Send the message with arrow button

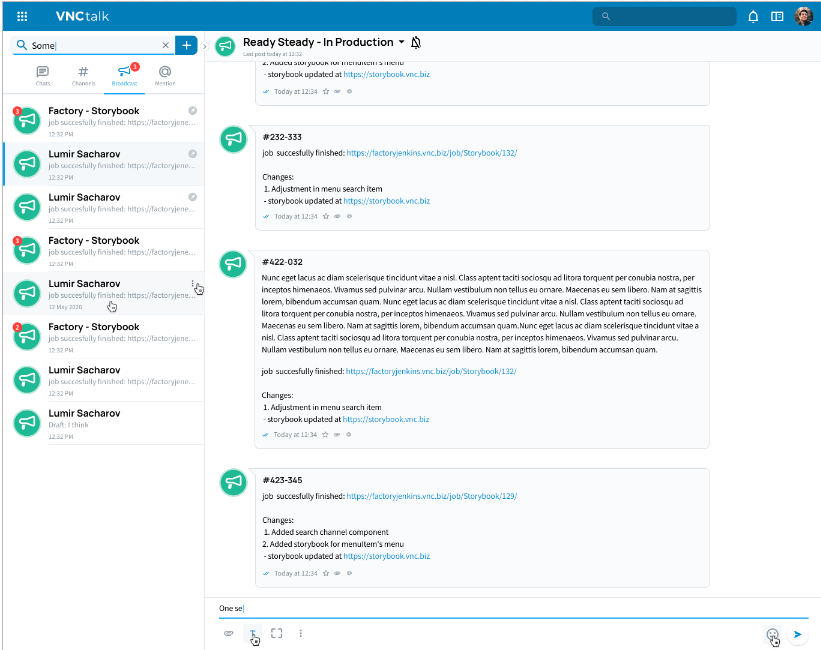tap(797, 633)
